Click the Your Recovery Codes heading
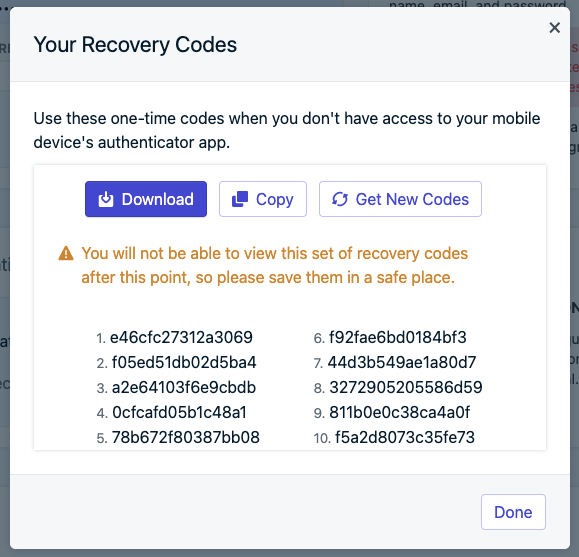Screen dimensions: 579x557 click(x=135, y=45)
